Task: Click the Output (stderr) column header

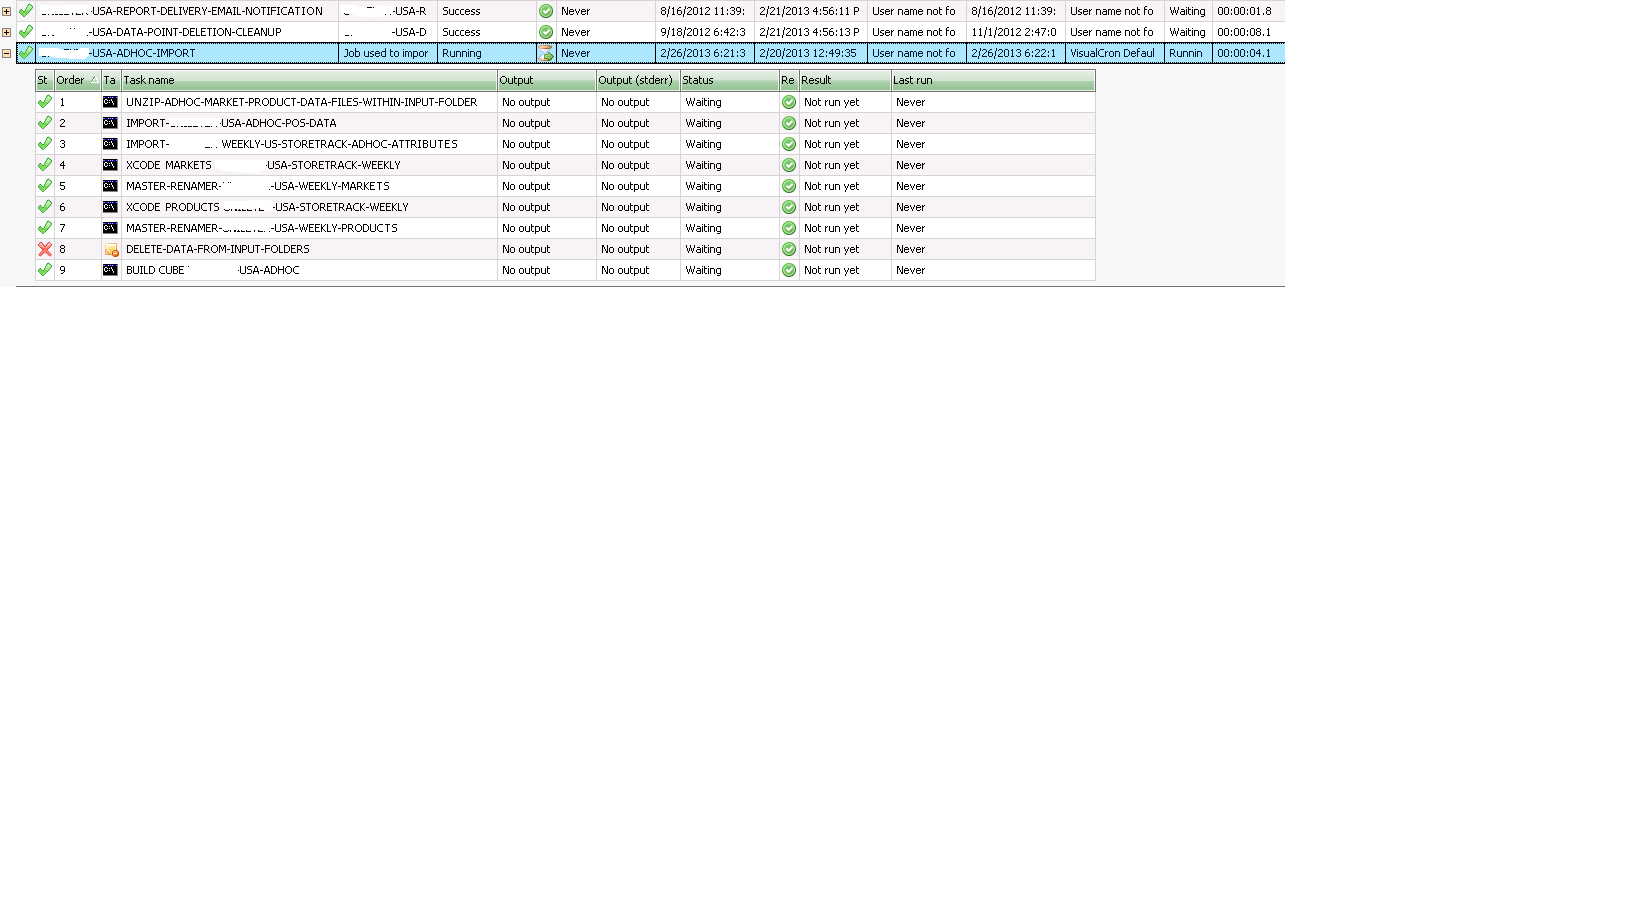Action: (x=637, y=80)
